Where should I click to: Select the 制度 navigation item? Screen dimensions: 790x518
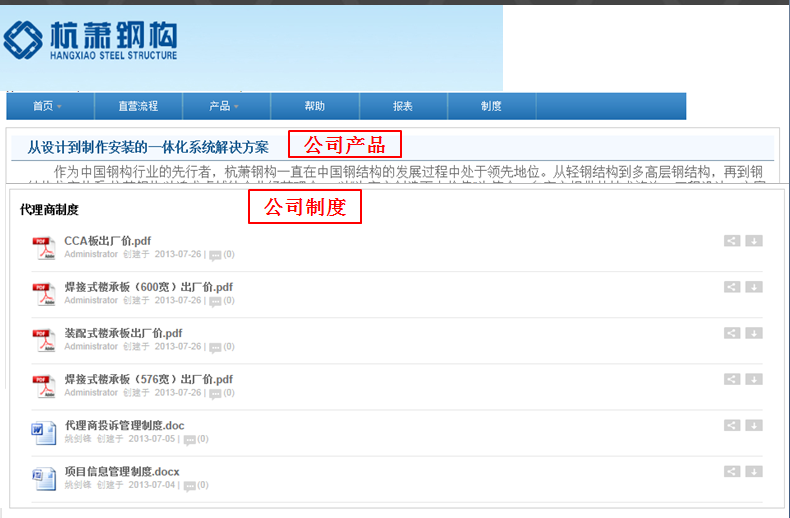[x=491, y=106]
